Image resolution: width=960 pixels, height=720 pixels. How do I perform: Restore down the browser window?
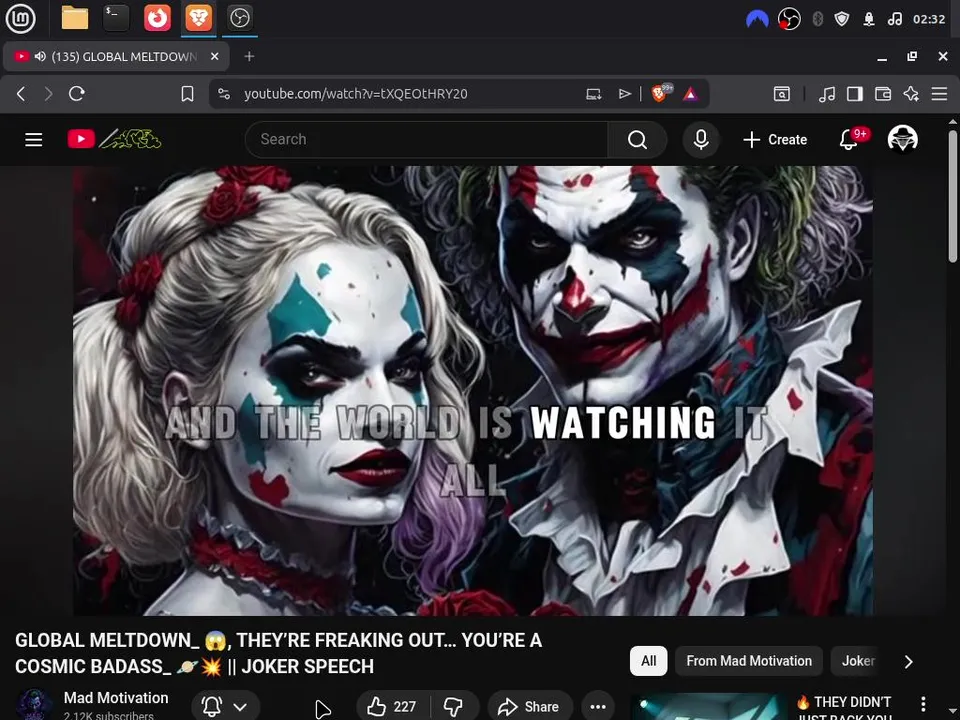[912, 56]
